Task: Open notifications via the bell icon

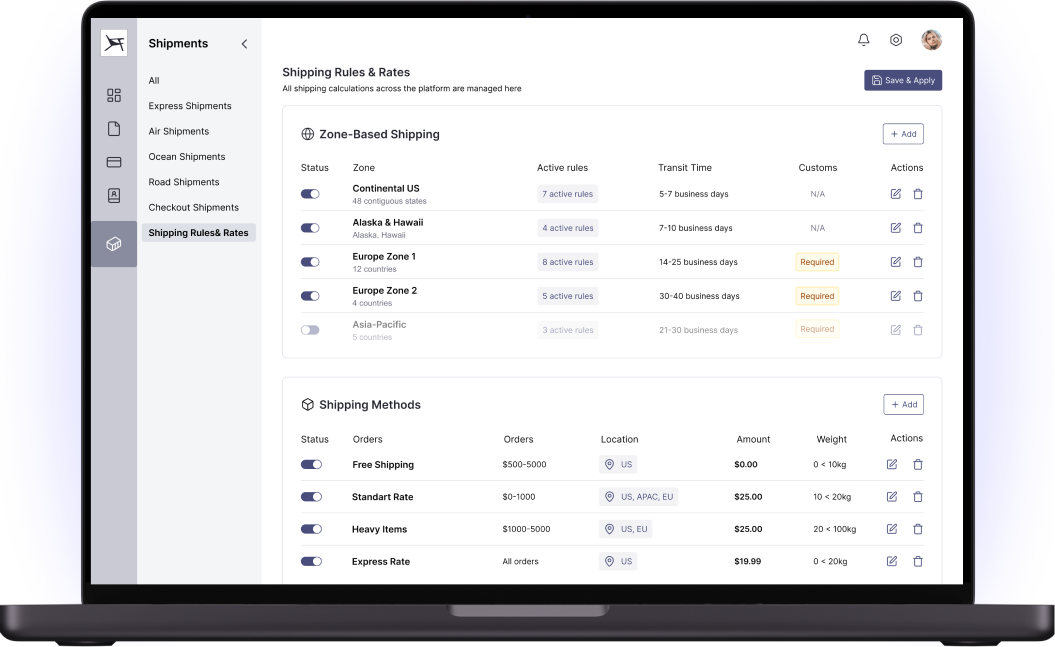Action: [863, 40]
